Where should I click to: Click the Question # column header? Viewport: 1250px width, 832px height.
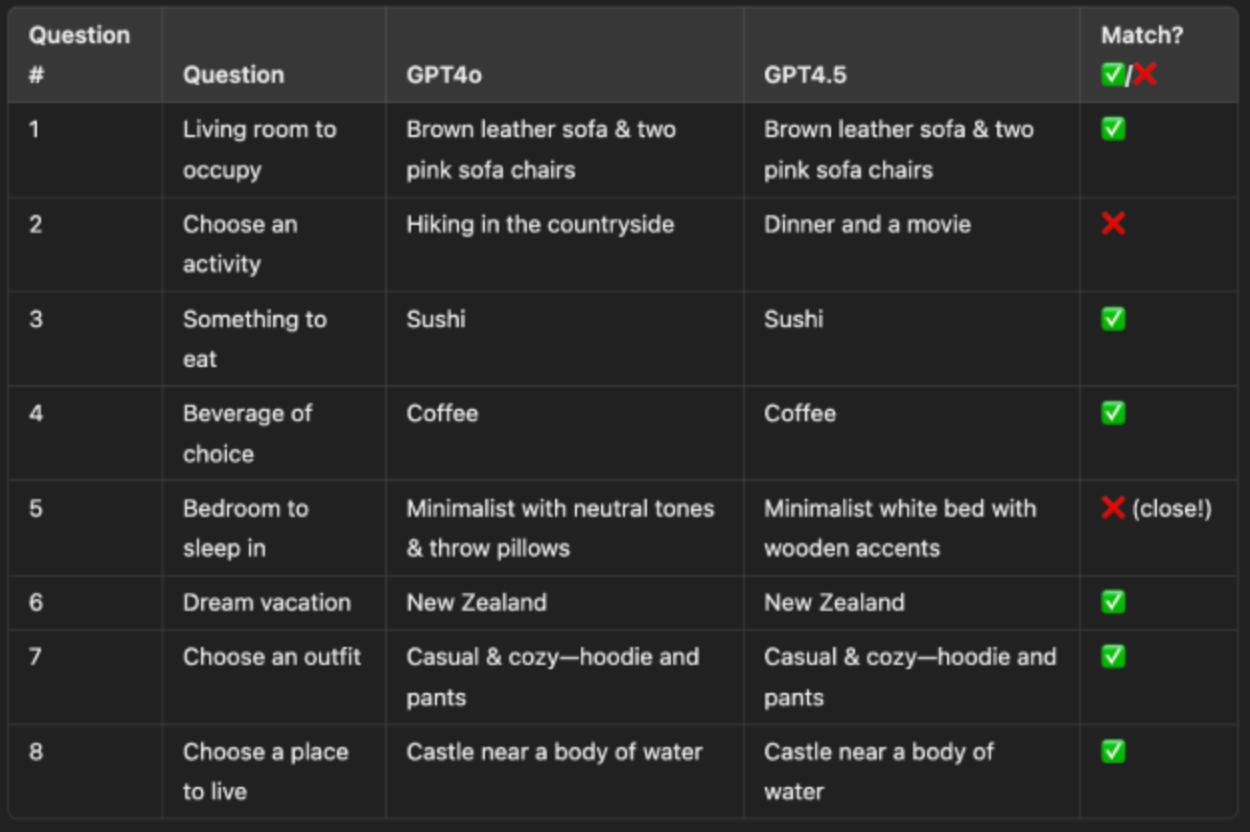(x=79, y=55)
